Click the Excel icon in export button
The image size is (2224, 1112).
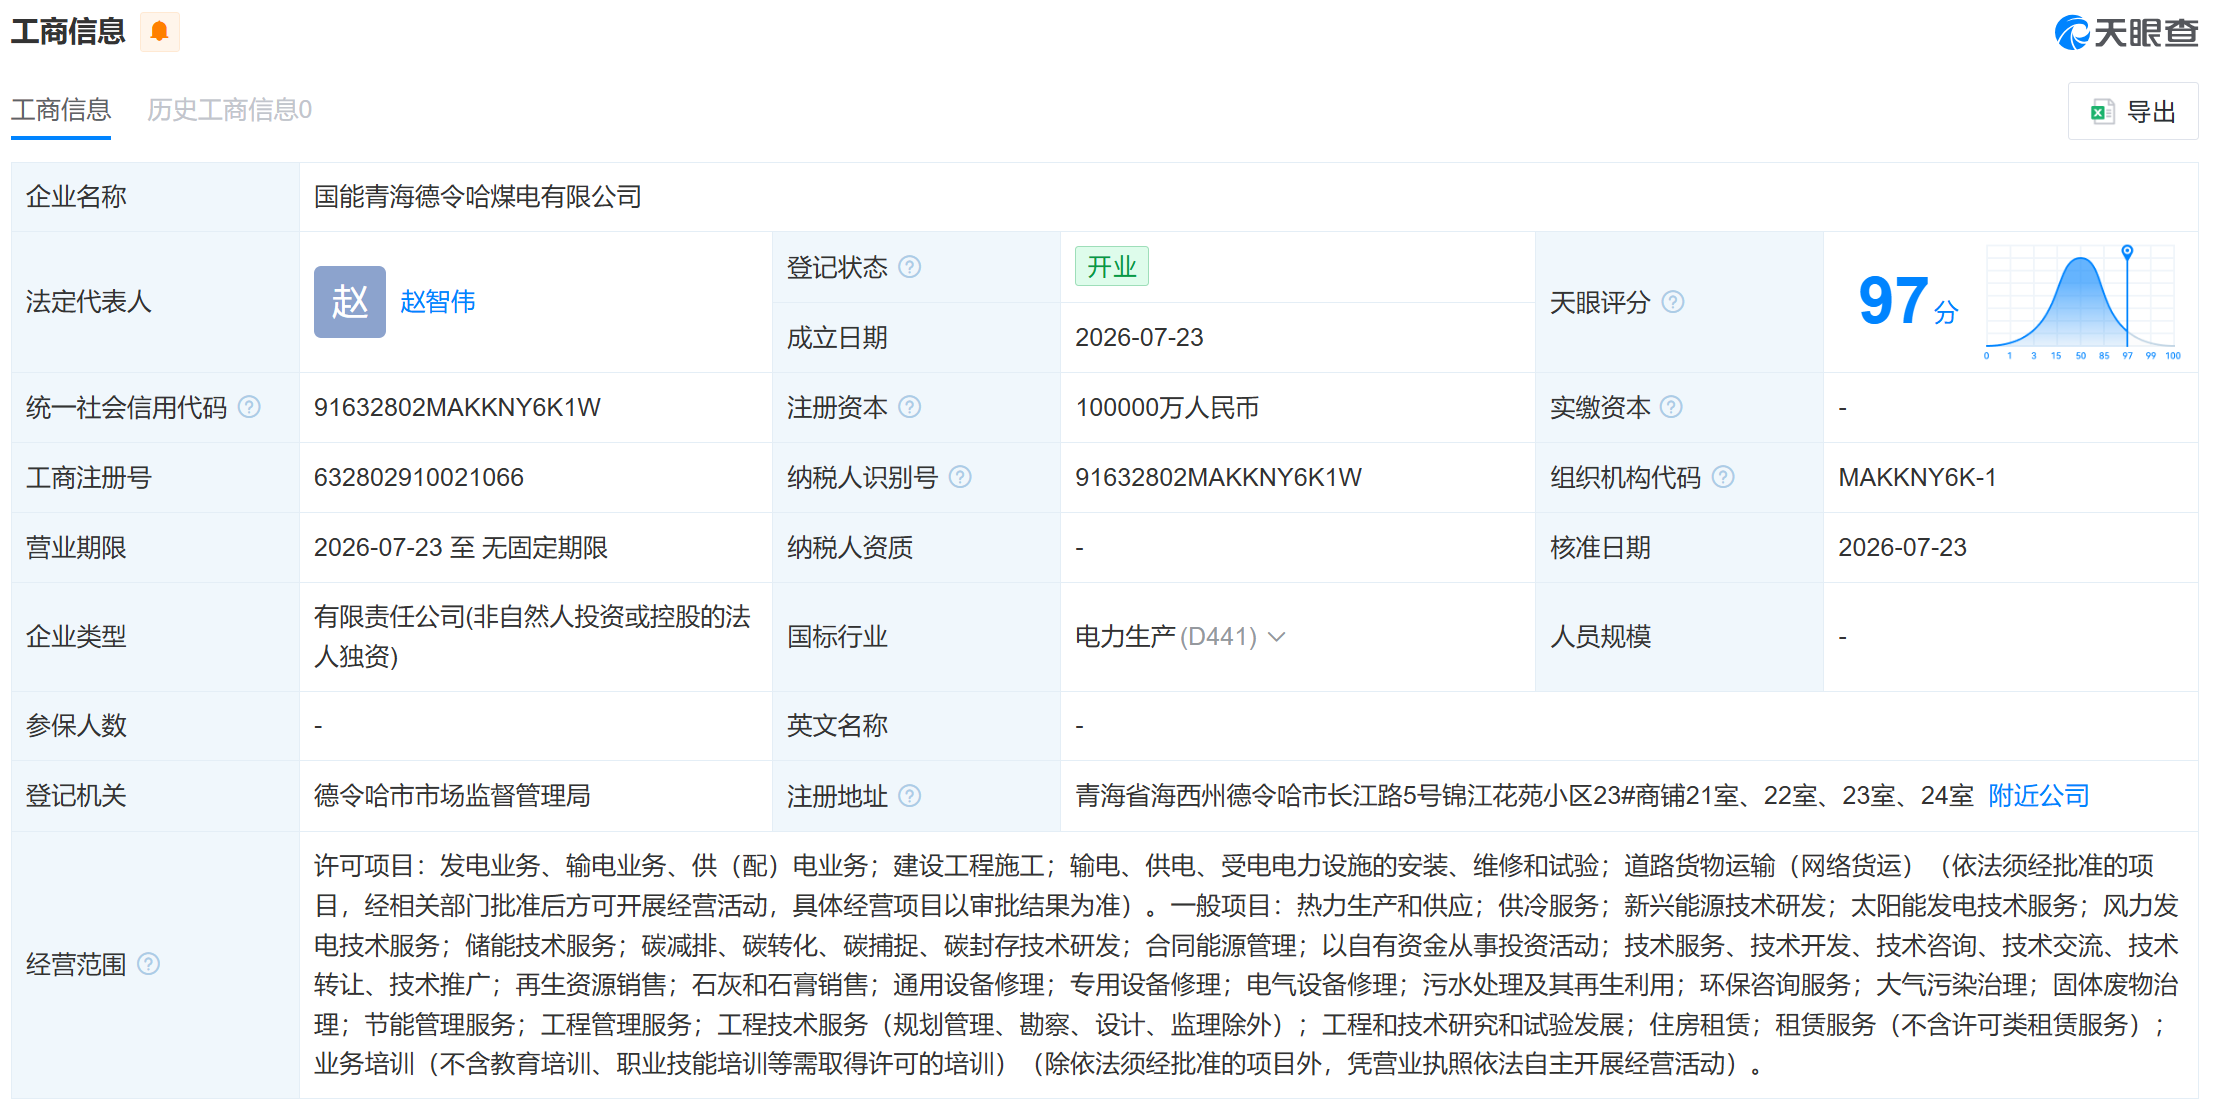point(2102,112)
